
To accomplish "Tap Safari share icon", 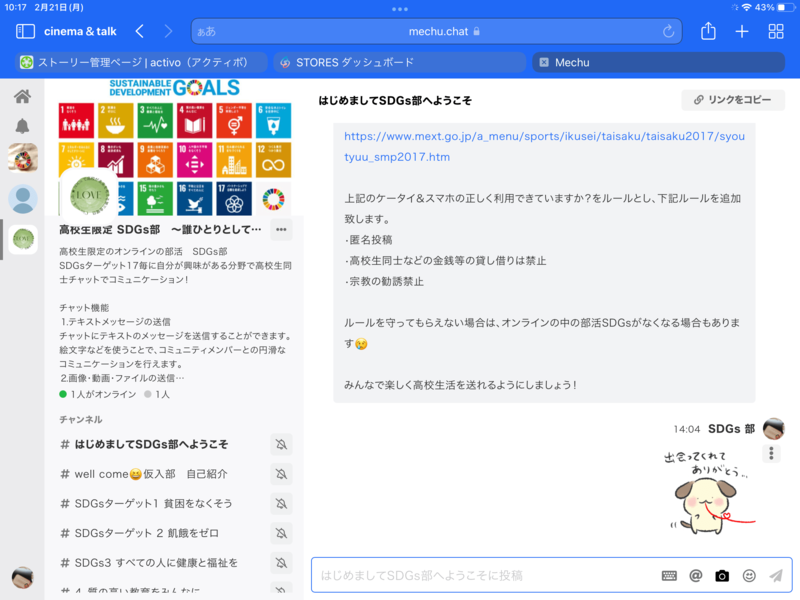I will pos(708,31).
